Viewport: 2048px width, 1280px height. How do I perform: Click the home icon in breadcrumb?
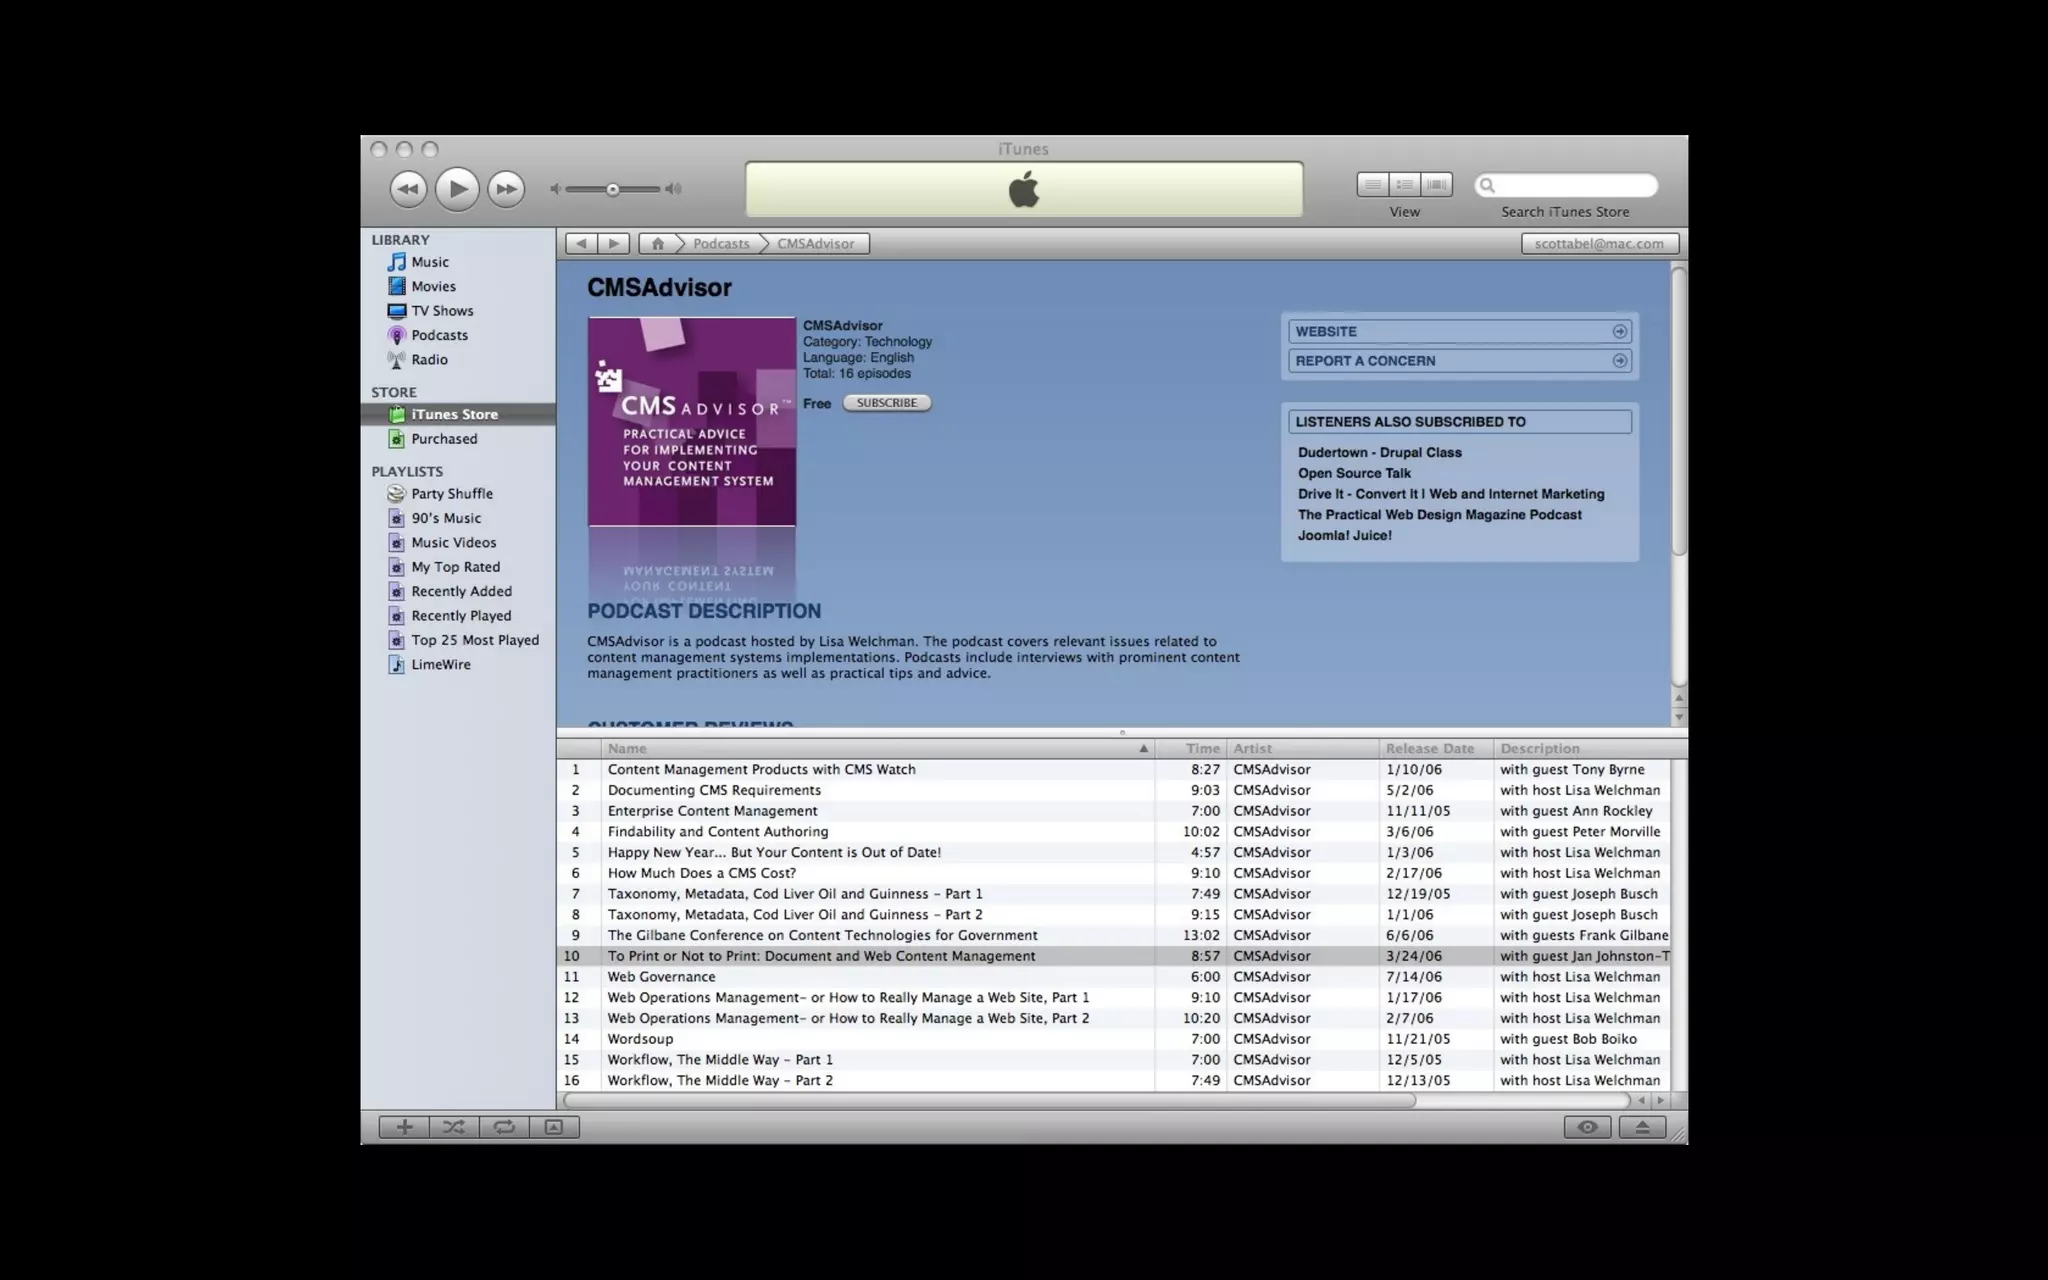657,243
